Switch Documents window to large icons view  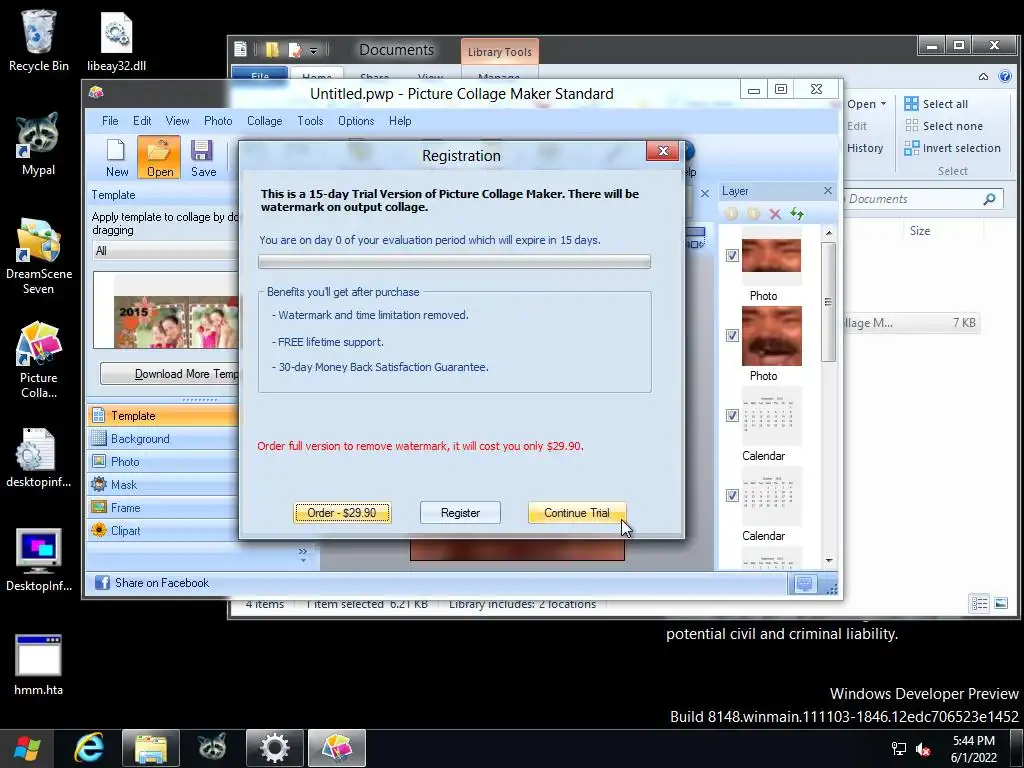click(1001, 603)
